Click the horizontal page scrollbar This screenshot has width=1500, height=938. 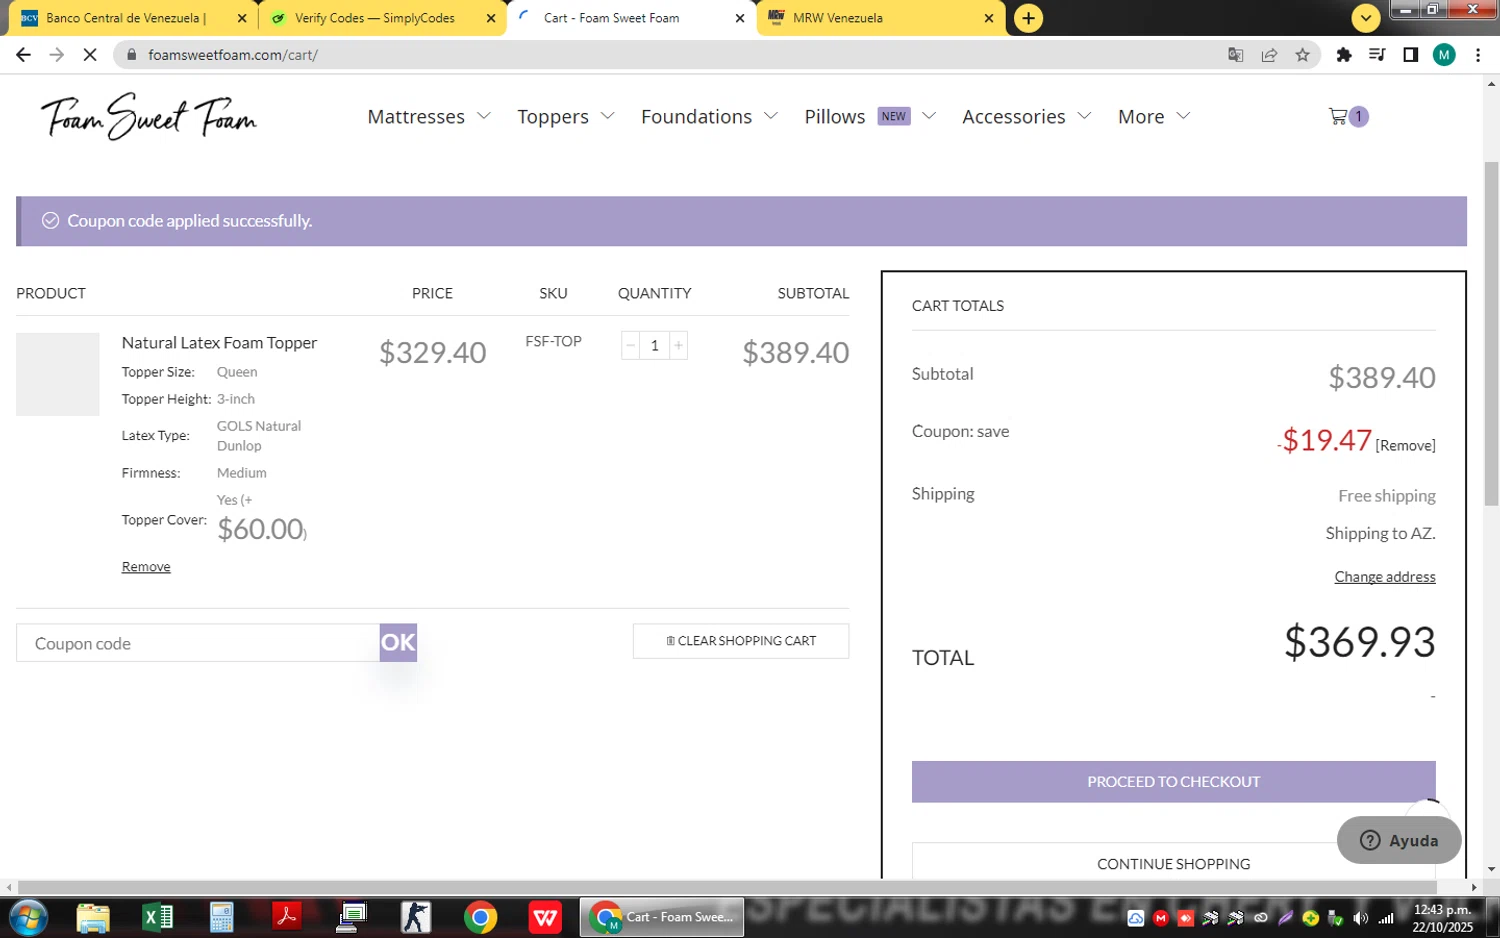727,887
